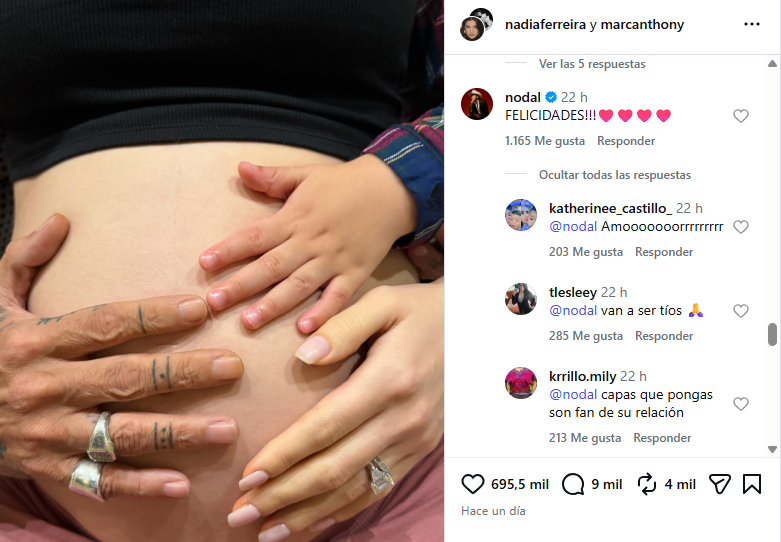The image size is (781, 542).
Task: Open nodal's profile picture
Action: pyautogui.click(x=477, y=104)
